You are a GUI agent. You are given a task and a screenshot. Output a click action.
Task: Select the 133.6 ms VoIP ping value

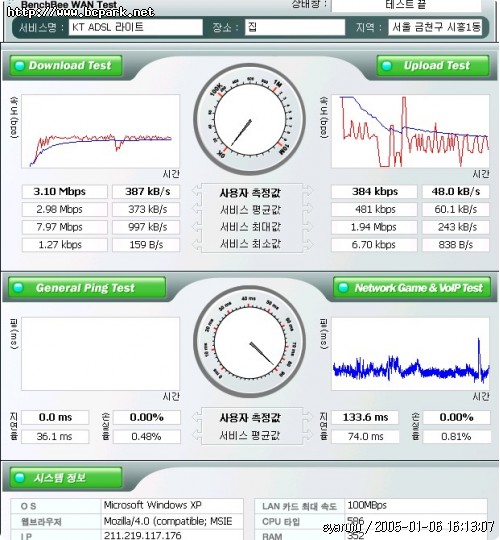365,417
